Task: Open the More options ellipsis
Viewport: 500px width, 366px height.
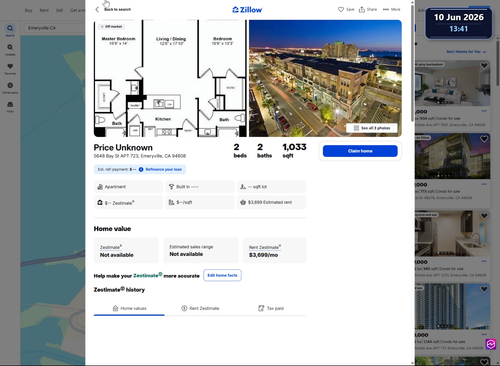Action: click(386, 9)
